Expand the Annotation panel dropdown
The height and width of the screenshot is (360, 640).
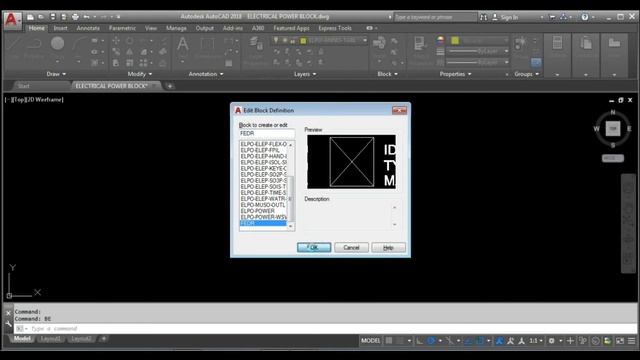tap(206, 74)
